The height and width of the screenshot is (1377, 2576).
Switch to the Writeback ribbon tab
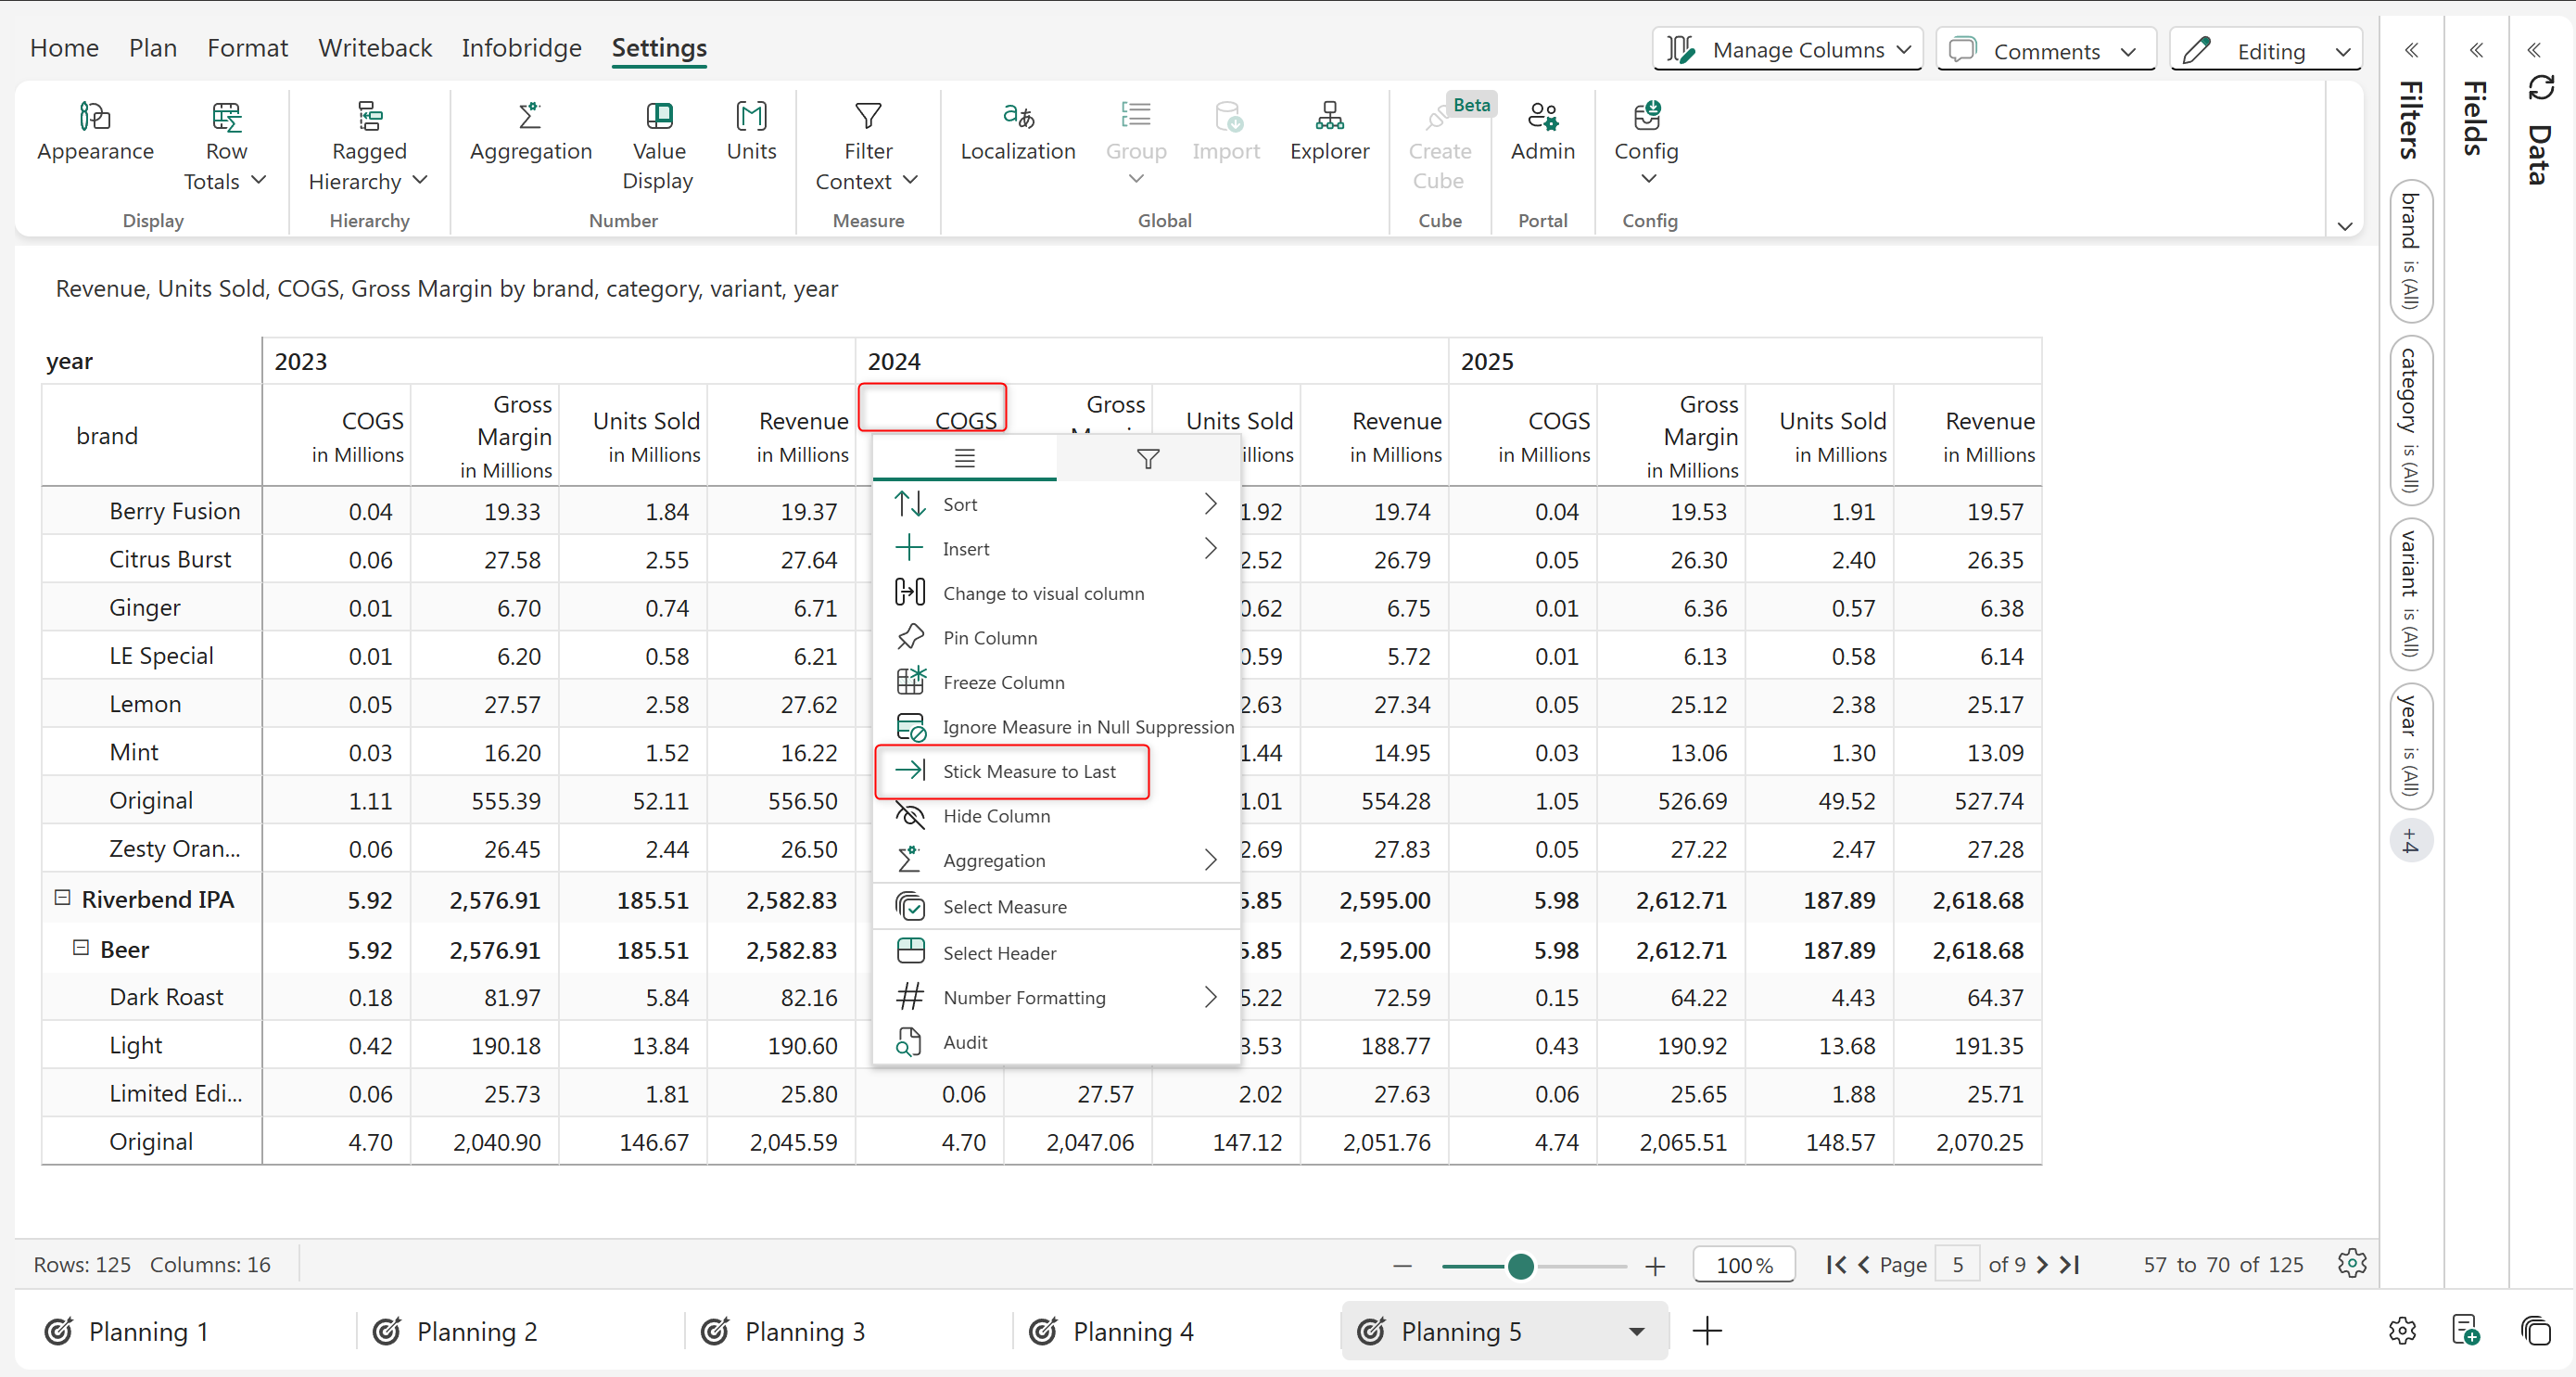click(375, 48)
